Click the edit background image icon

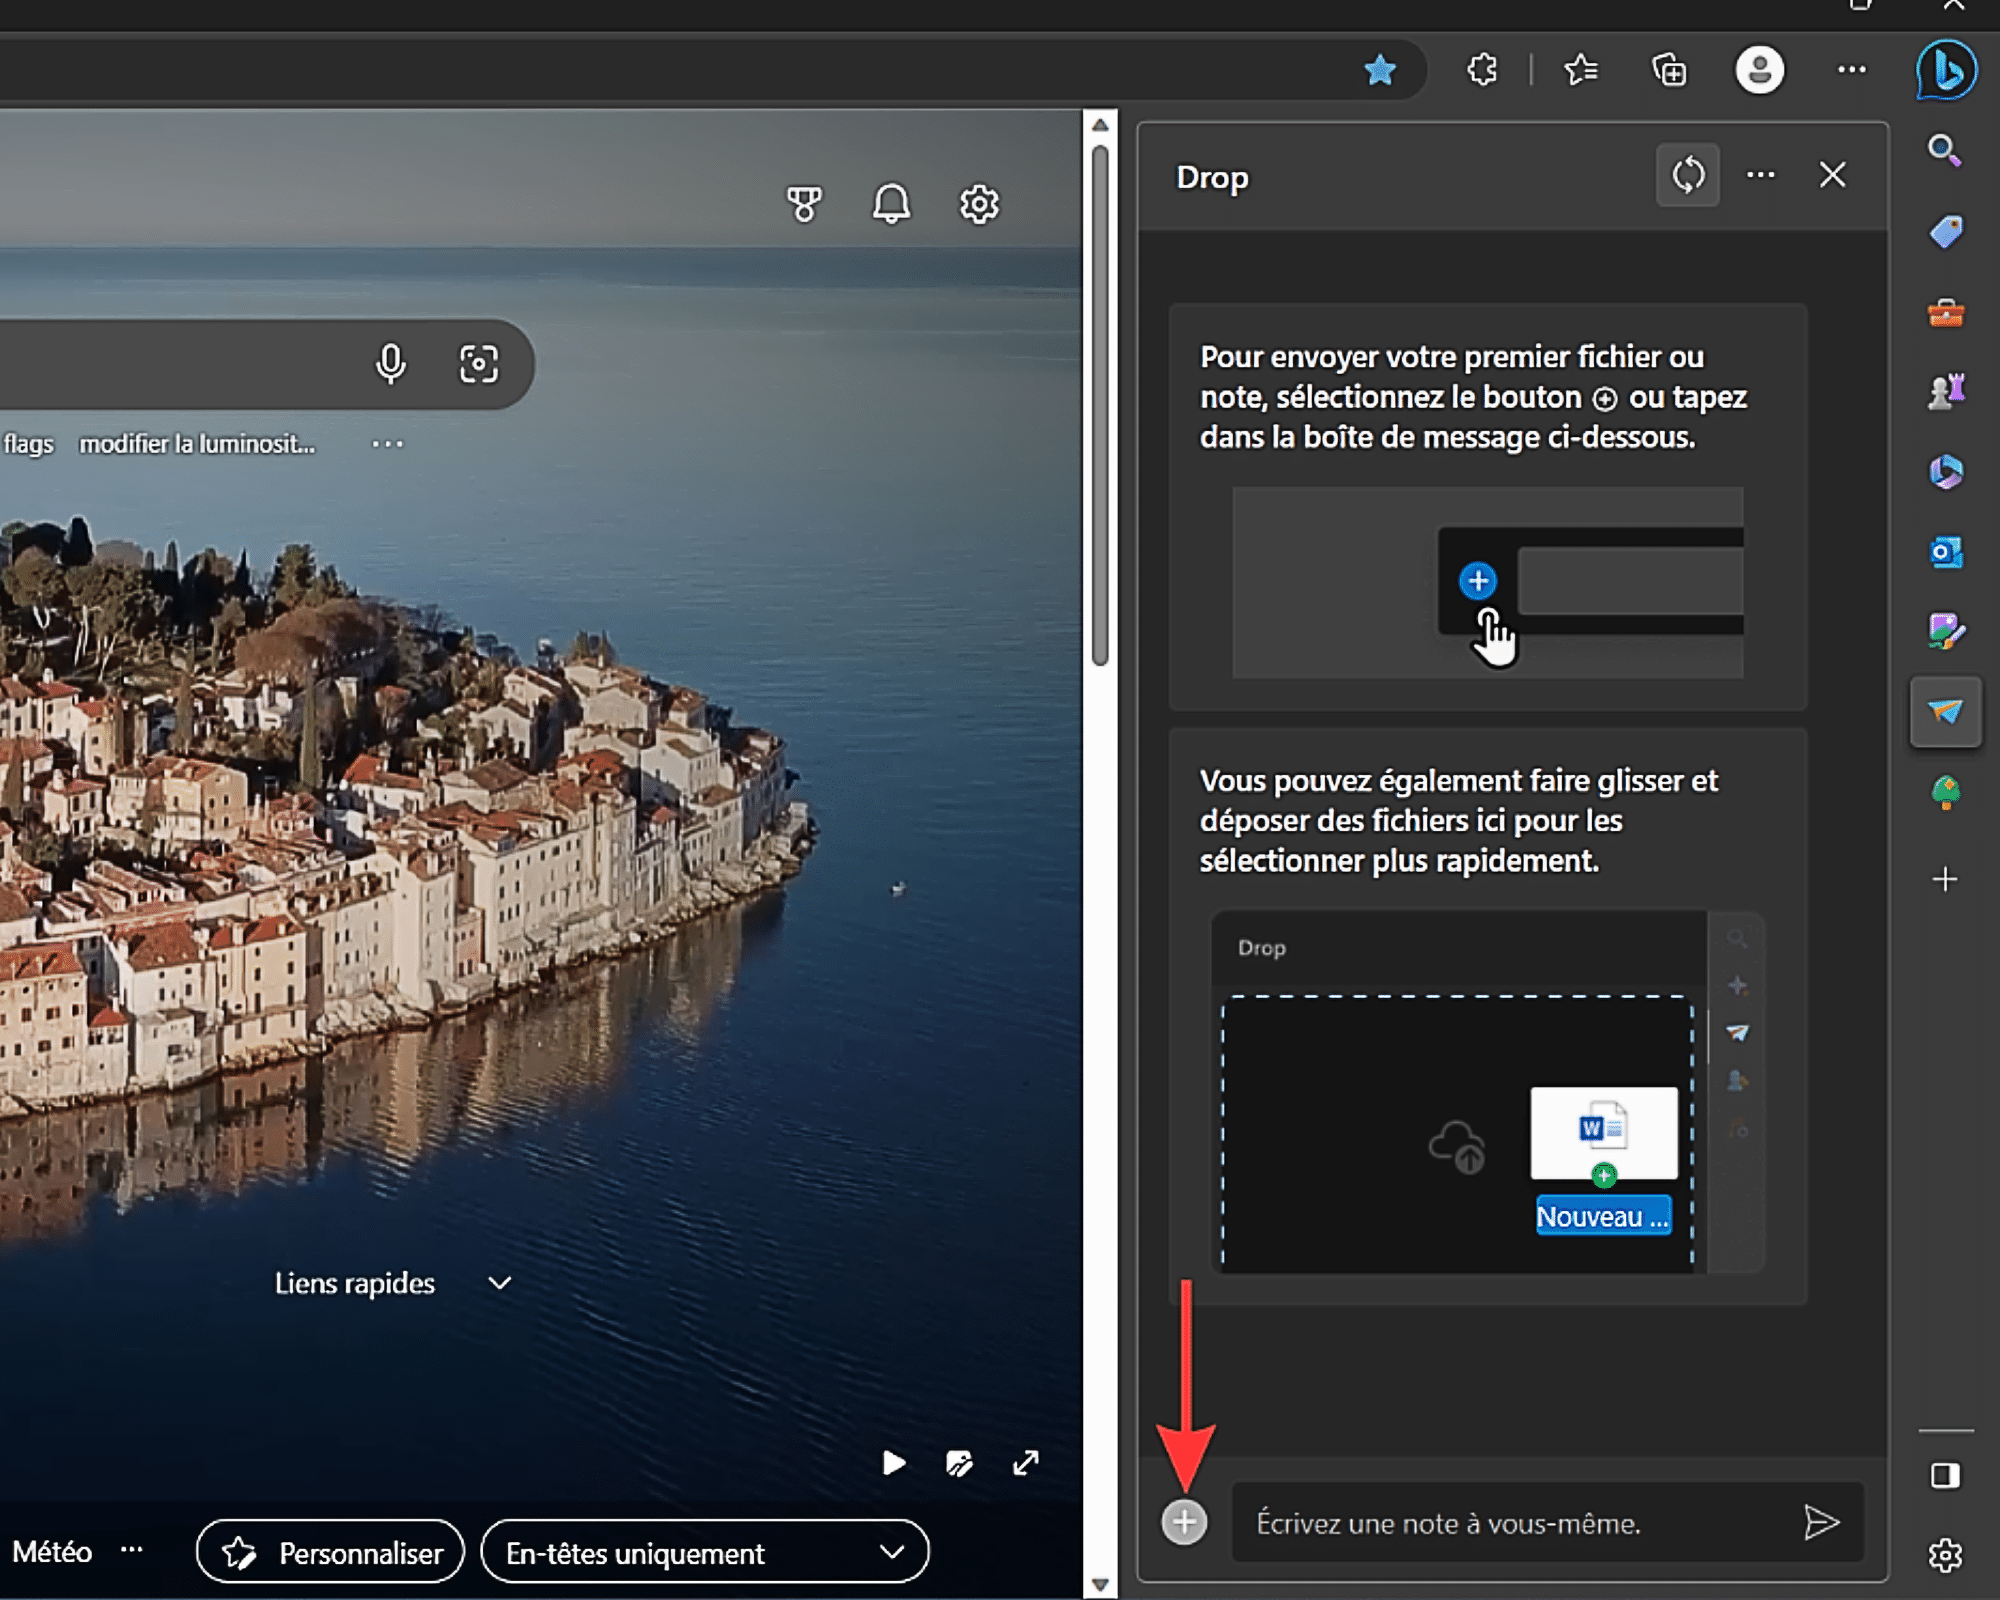[x=959, y=1463]
